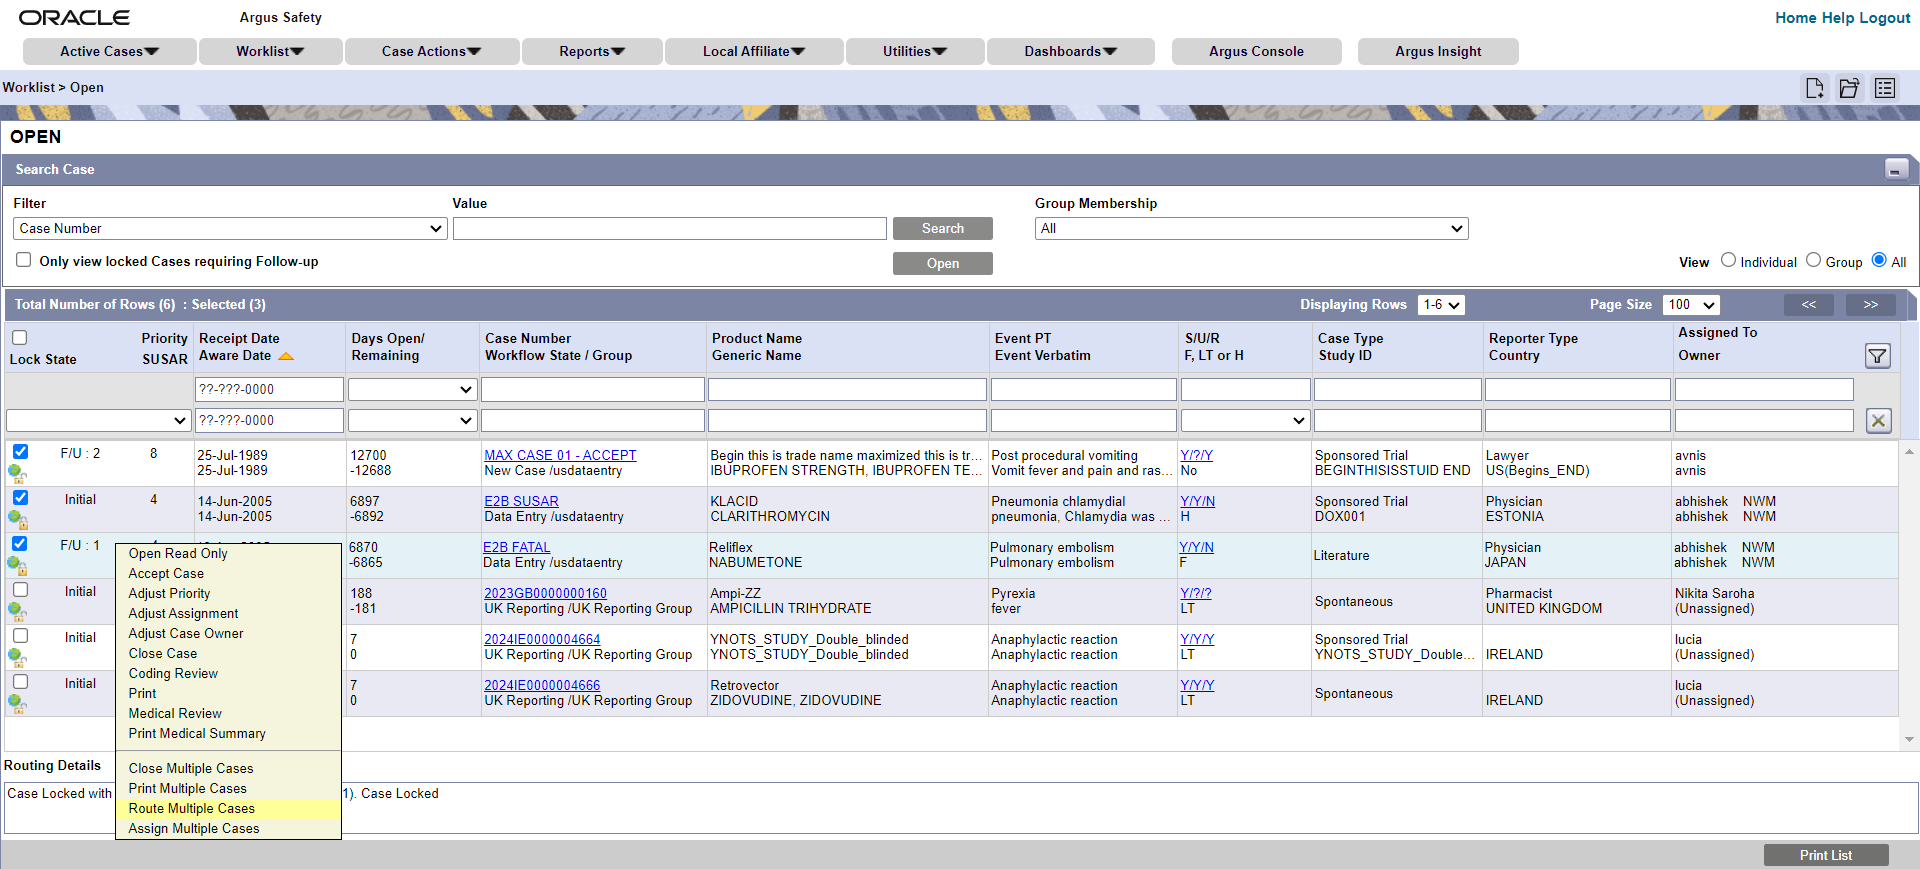Open case link MAX CASE 01 - ACCEPT
Image resolution: width=1920 pixels, height=869 pixels.
click(x=560, y=456)
